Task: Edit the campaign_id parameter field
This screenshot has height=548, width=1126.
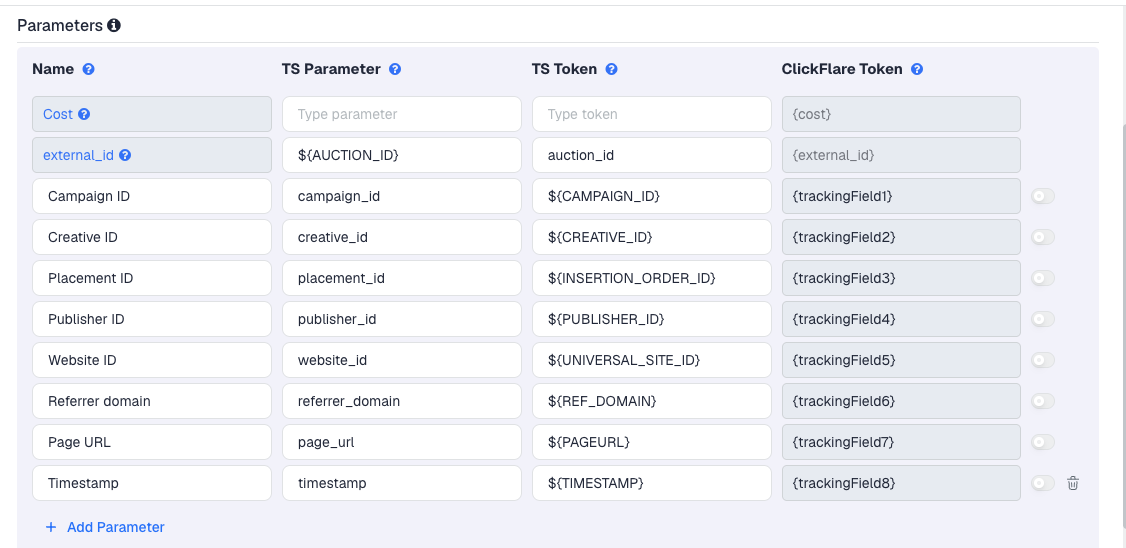Action: (x=401, y=196)
